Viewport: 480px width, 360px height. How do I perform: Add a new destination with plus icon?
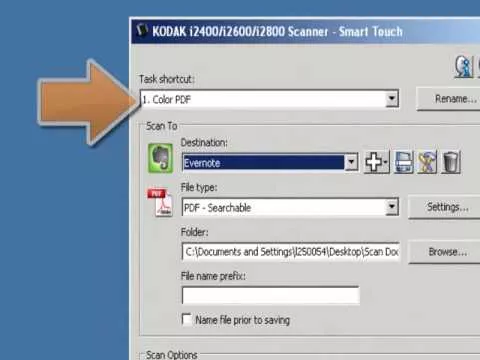click(377, 162)
